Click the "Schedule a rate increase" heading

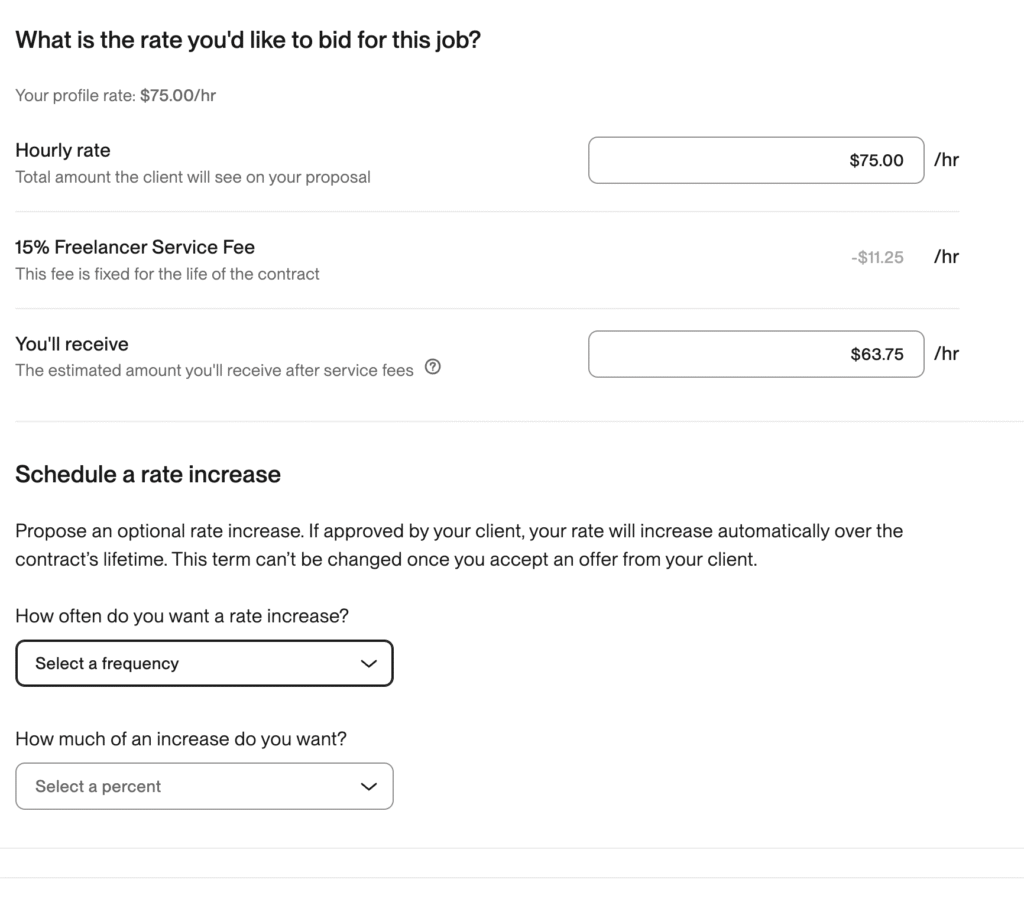(148, 474)
